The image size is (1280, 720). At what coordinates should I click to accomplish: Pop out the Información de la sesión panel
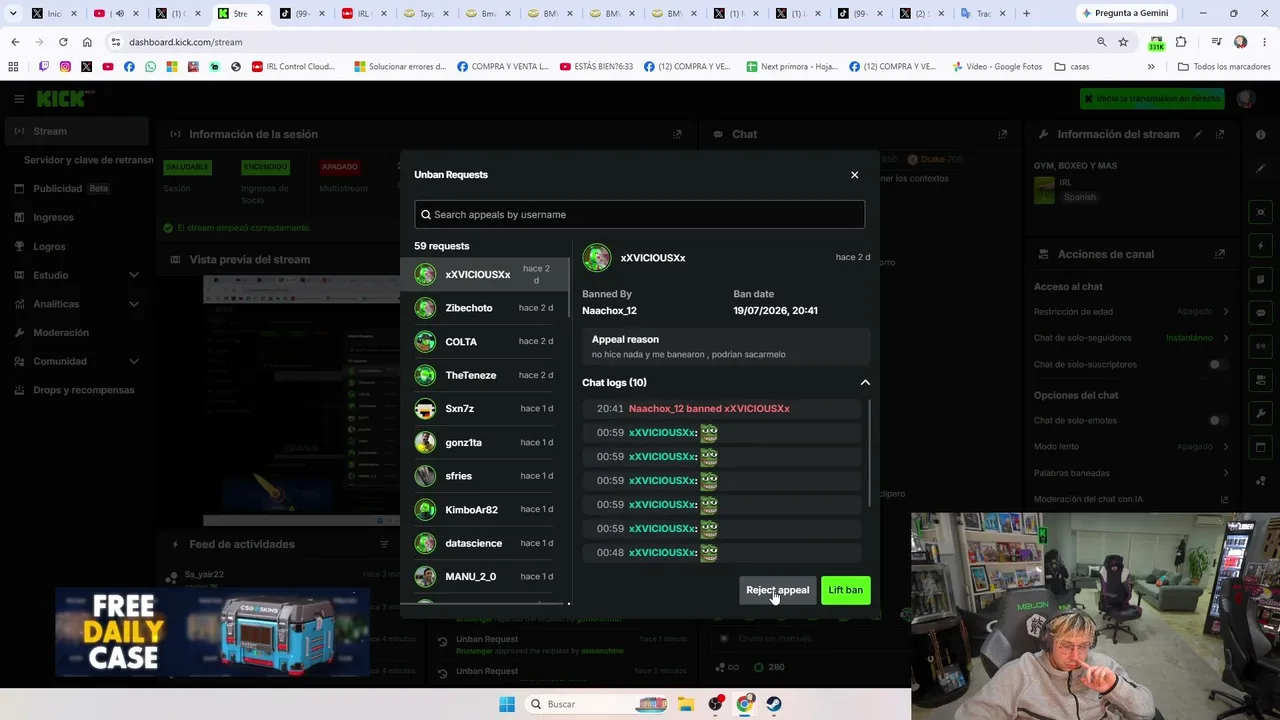pos(677,134)
